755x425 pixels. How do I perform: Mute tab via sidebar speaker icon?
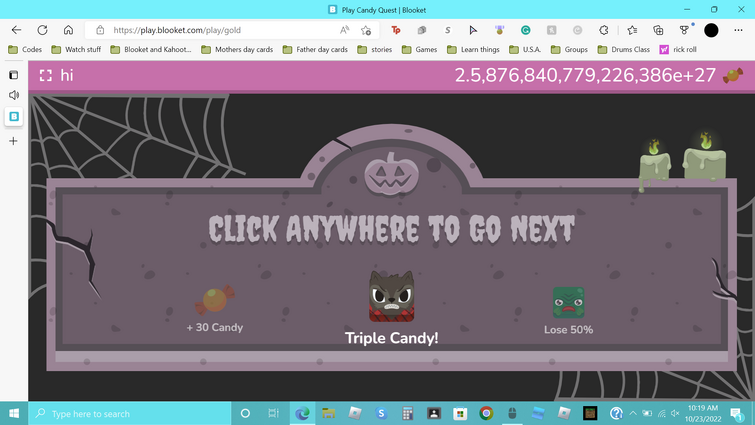pyautogui.click(x=14, y=95)
